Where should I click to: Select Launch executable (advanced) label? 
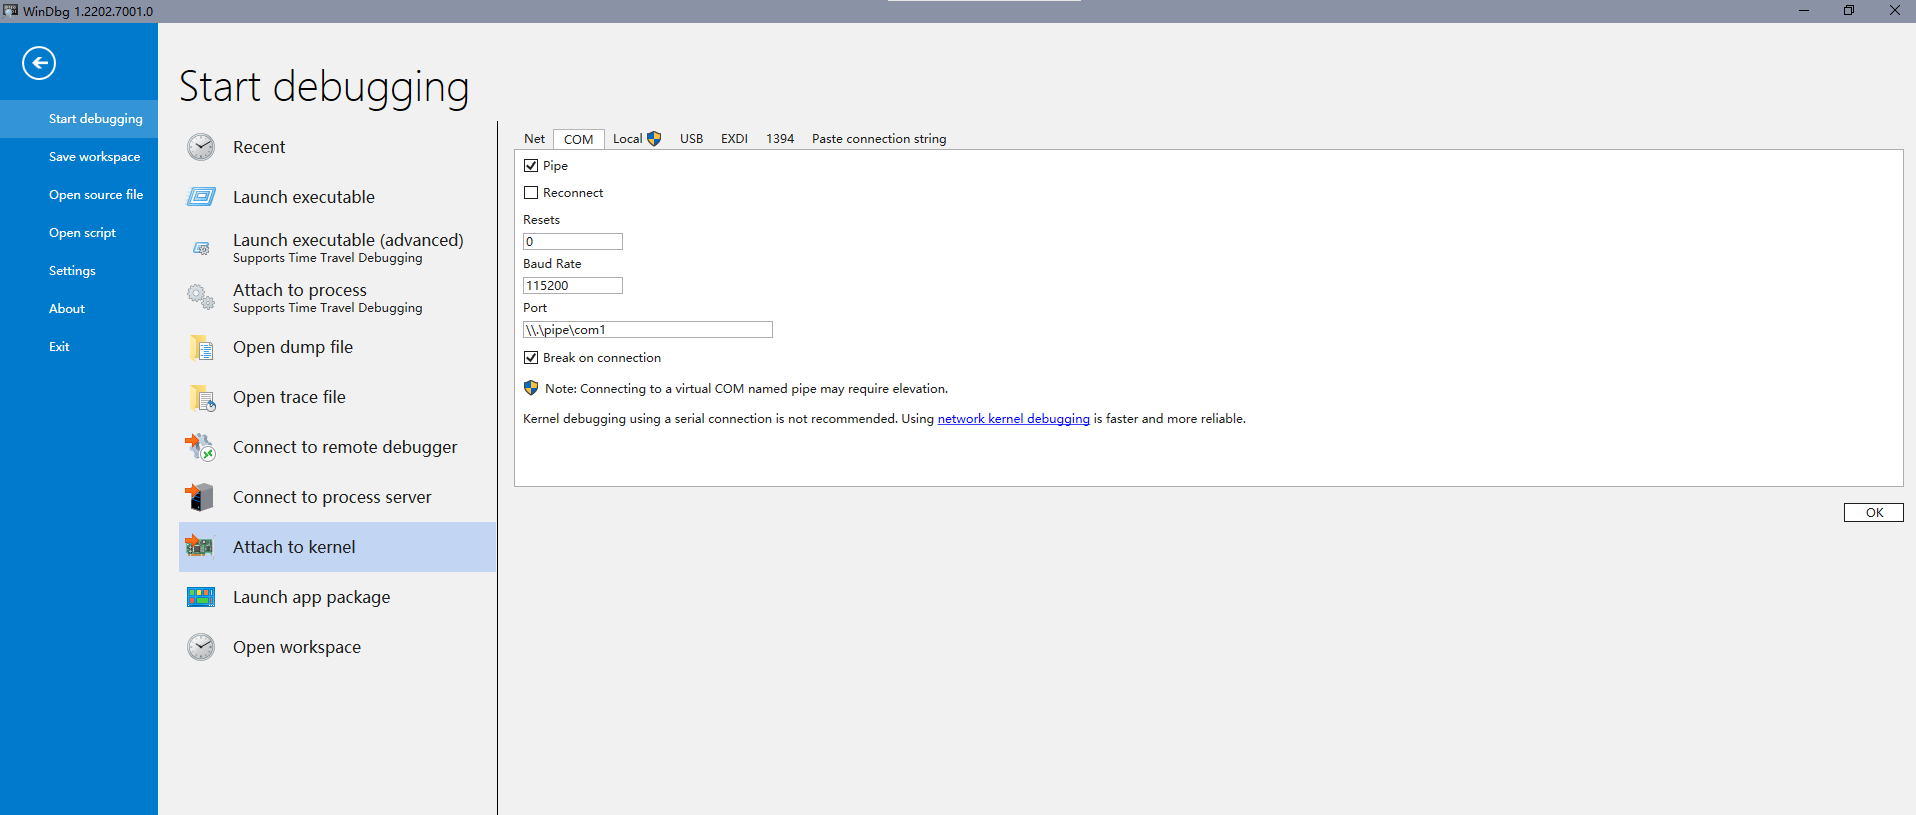[348, 240]
